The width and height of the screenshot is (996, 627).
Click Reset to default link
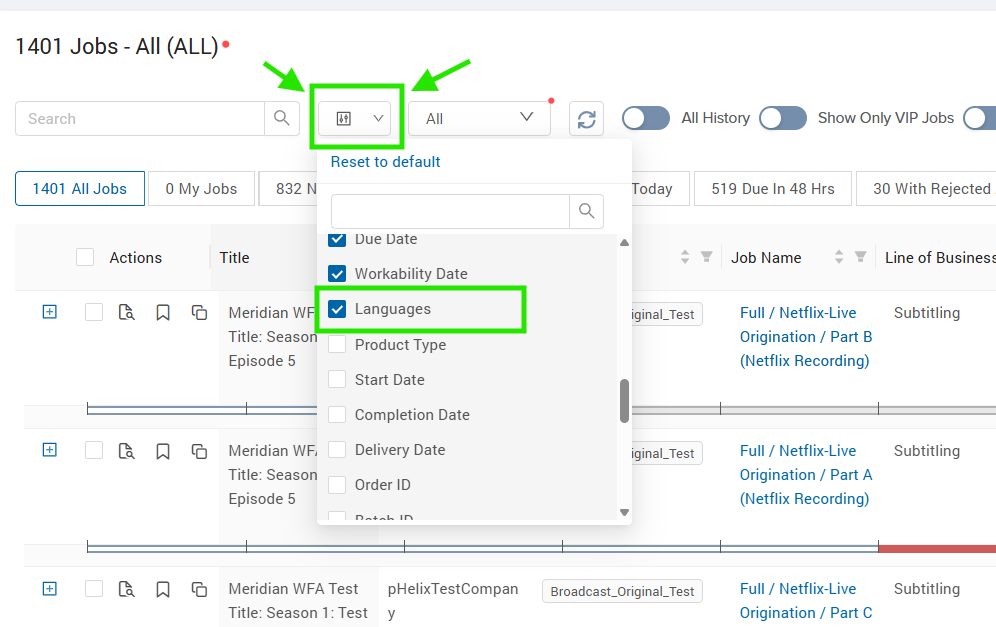coord(385,162)
